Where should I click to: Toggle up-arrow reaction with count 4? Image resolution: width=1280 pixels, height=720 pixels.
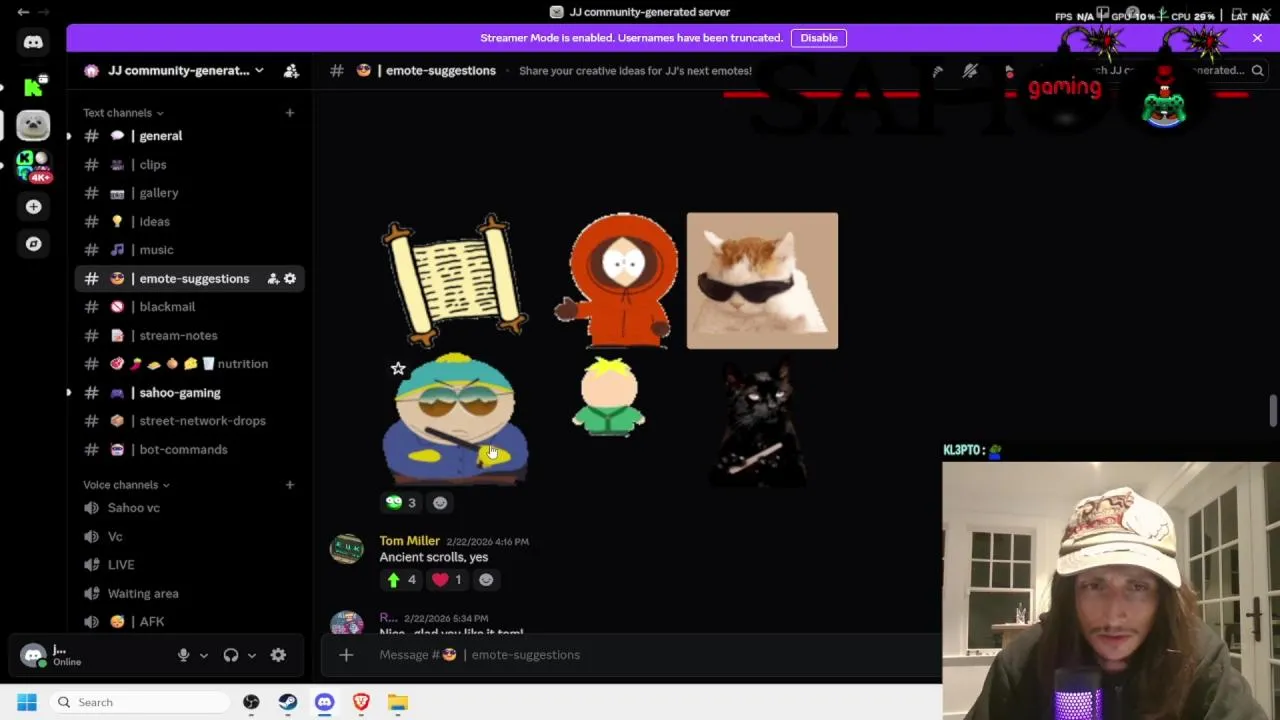[x=401, y=580]
